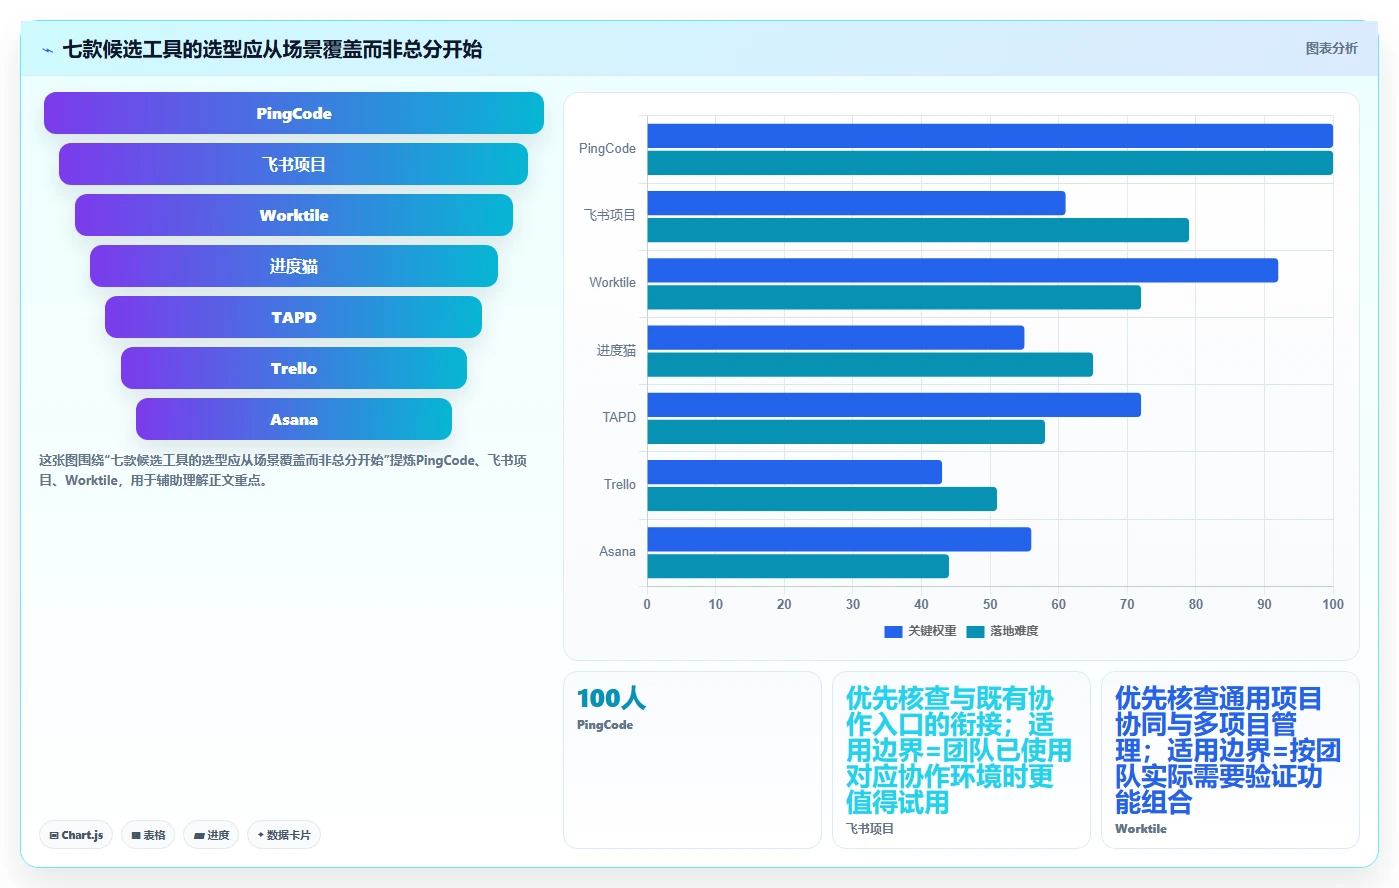Click the Worktile caption in right card
Image resolution: width=1399 pixels, height=888 pixels.
pos(1140,829)
